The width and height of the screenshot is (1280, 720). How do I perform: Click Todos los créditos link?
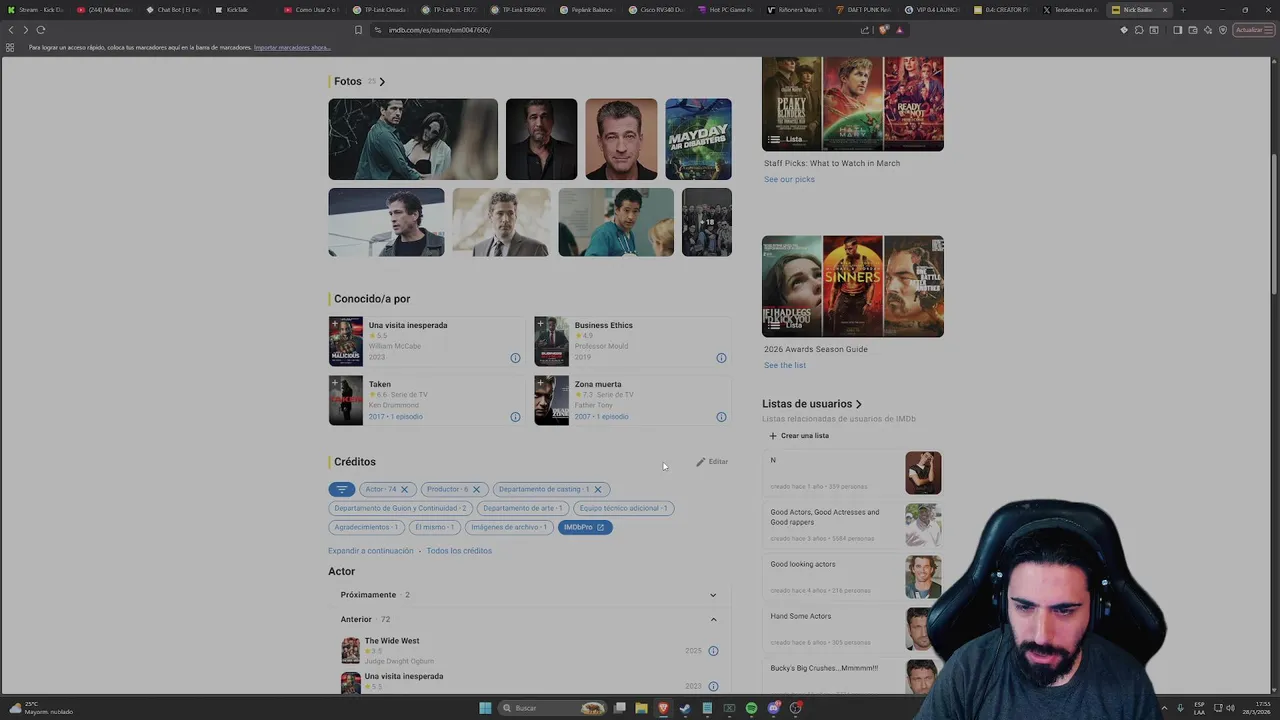point(459,551)
